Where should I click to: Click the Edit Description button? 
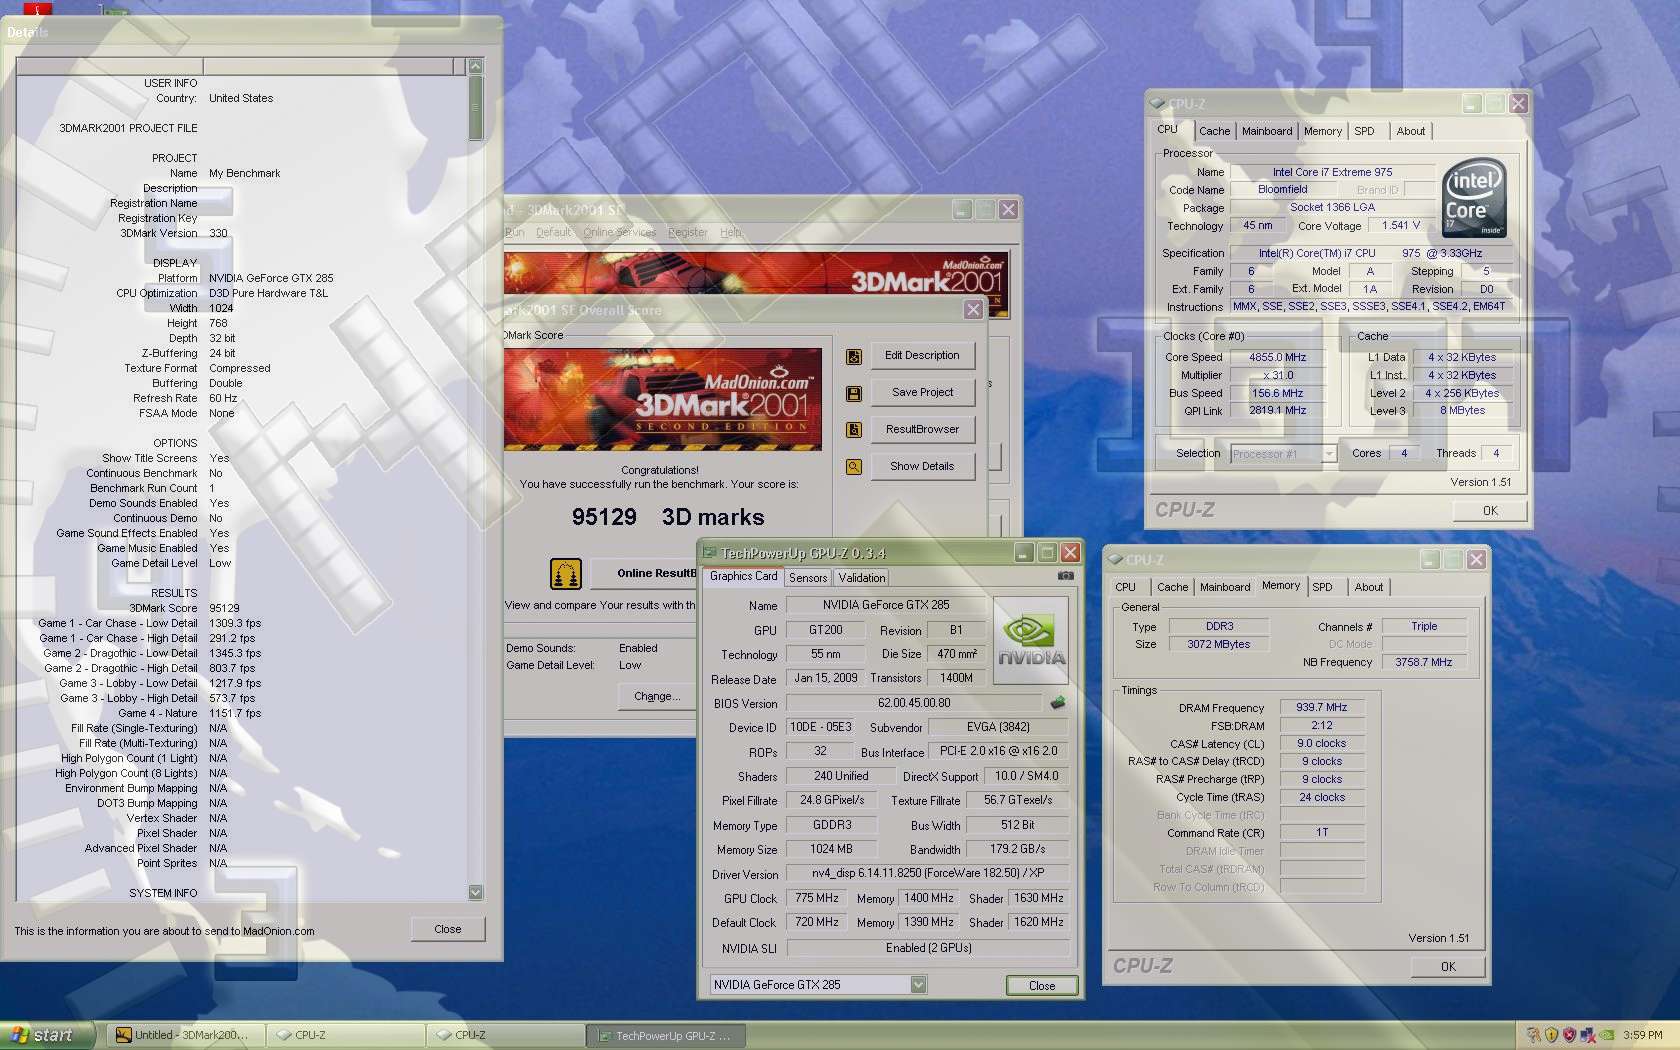(922, 356)
